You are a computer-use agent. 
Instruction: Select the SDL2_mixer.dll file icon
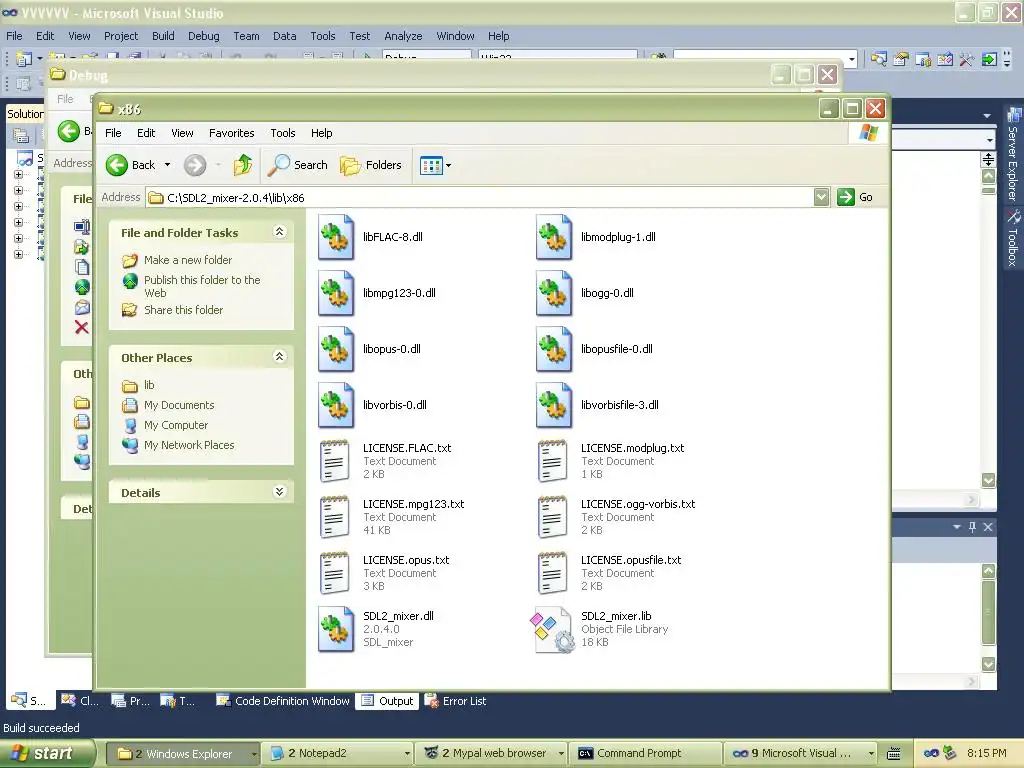pos(336,630)
